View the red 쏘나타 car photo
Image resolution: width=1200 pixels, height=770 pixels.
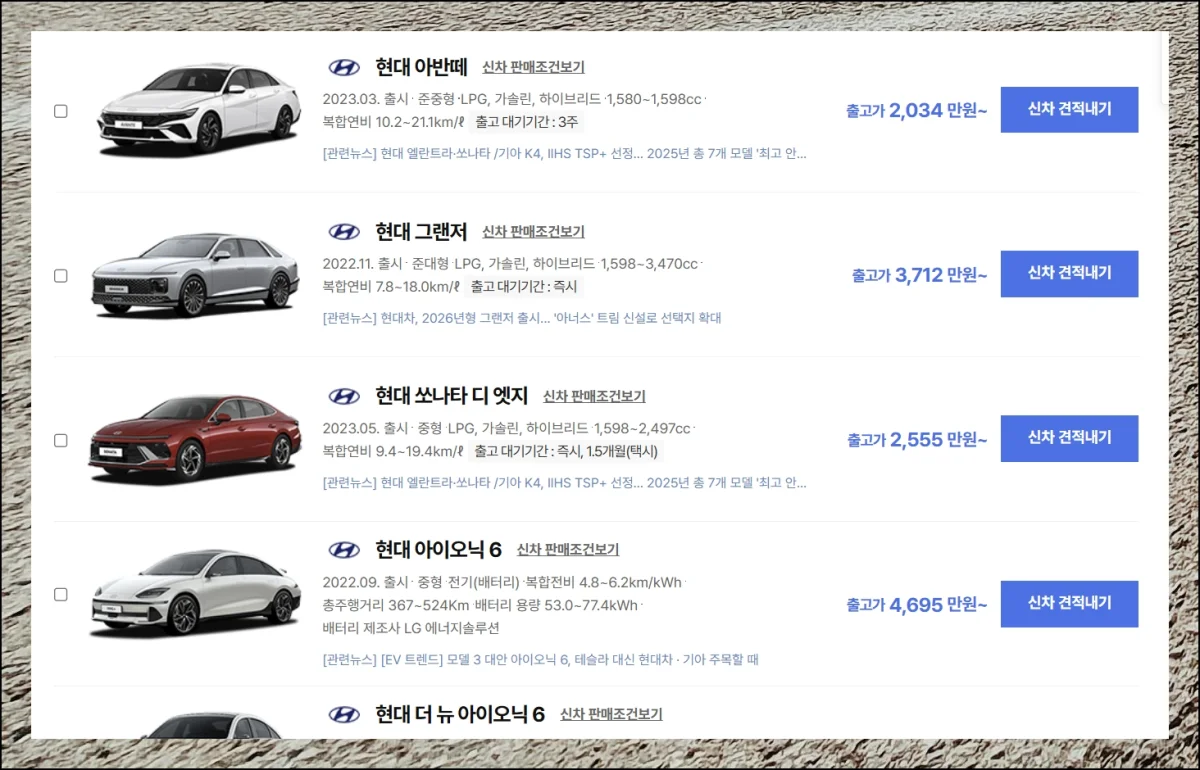point(195,437)
